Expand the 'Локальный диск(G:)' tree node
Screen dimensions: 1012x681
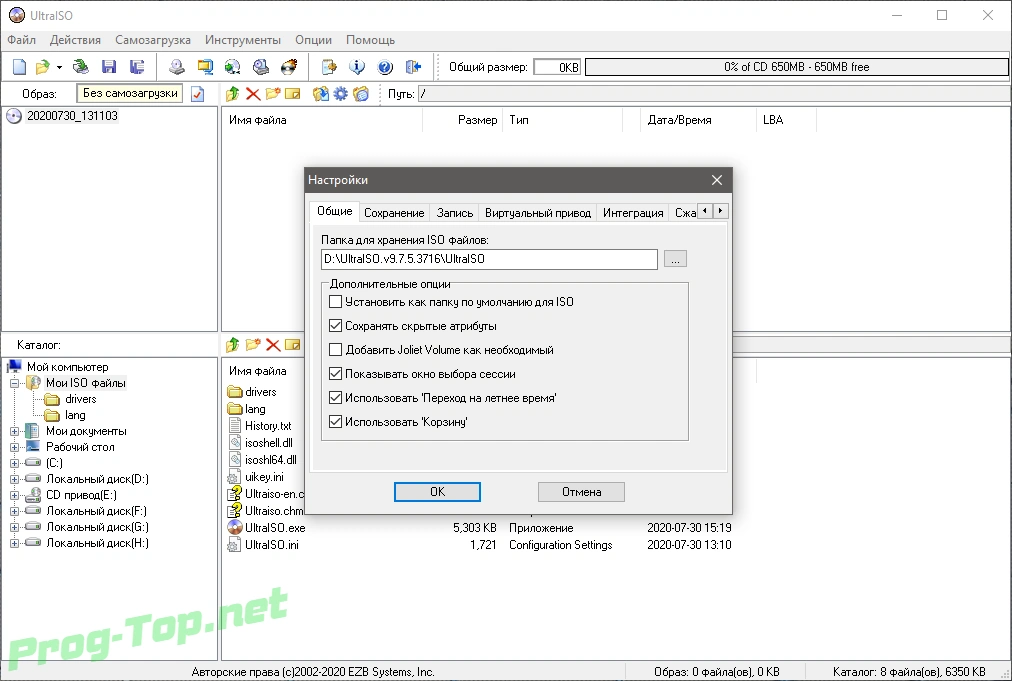point(14,527)
